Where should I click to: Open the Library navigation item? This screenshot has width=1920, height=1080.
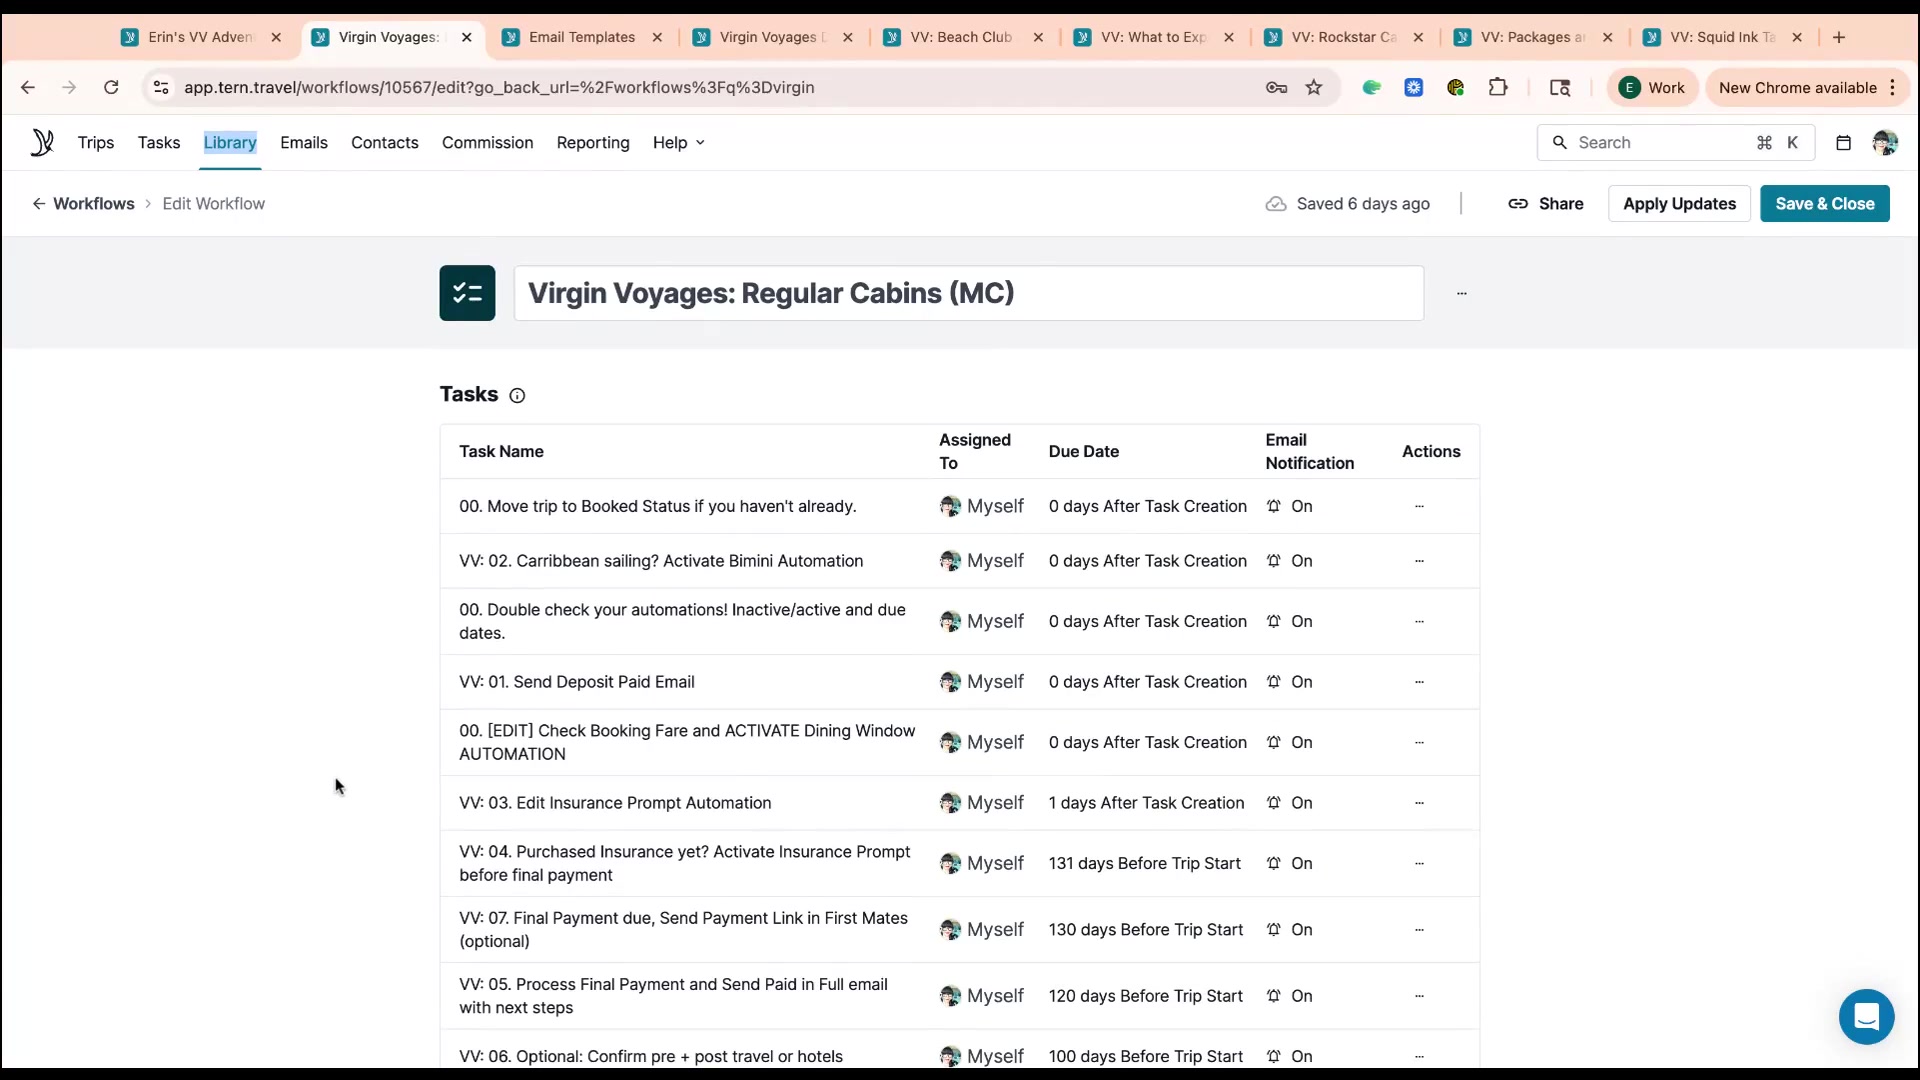click(230, 143)
